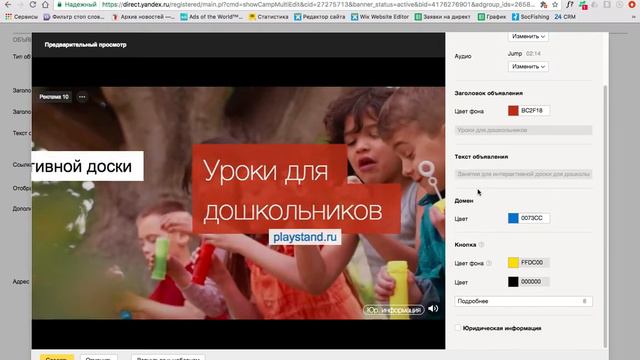Click the help icon next to Кнопка
This screenshot has width=640, height=360.
(x=481, y=244)
